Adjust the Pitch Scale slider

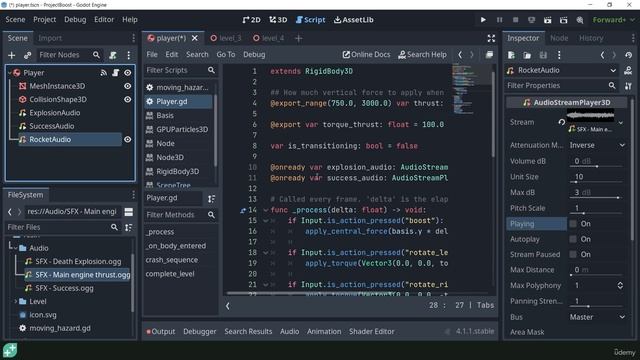[597, 213]
